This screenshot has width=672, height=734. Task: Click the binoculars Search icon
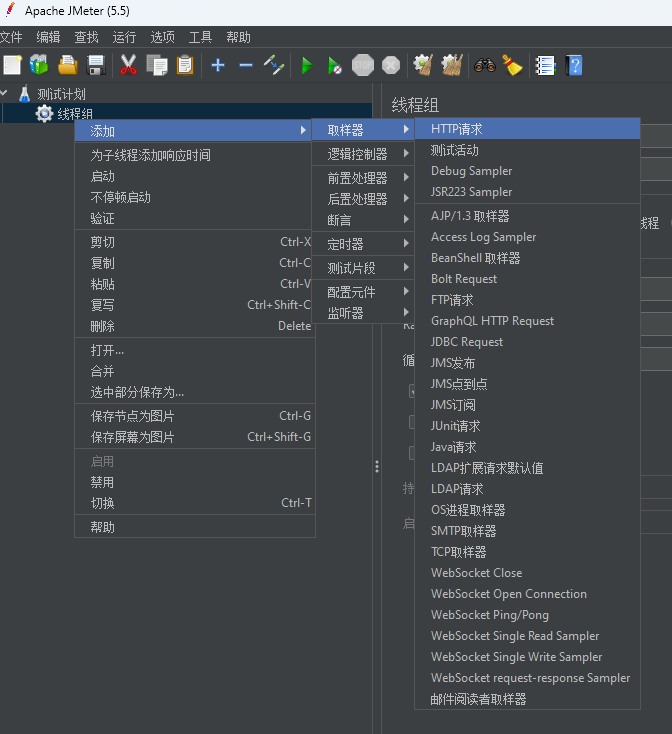click(485, 65)
